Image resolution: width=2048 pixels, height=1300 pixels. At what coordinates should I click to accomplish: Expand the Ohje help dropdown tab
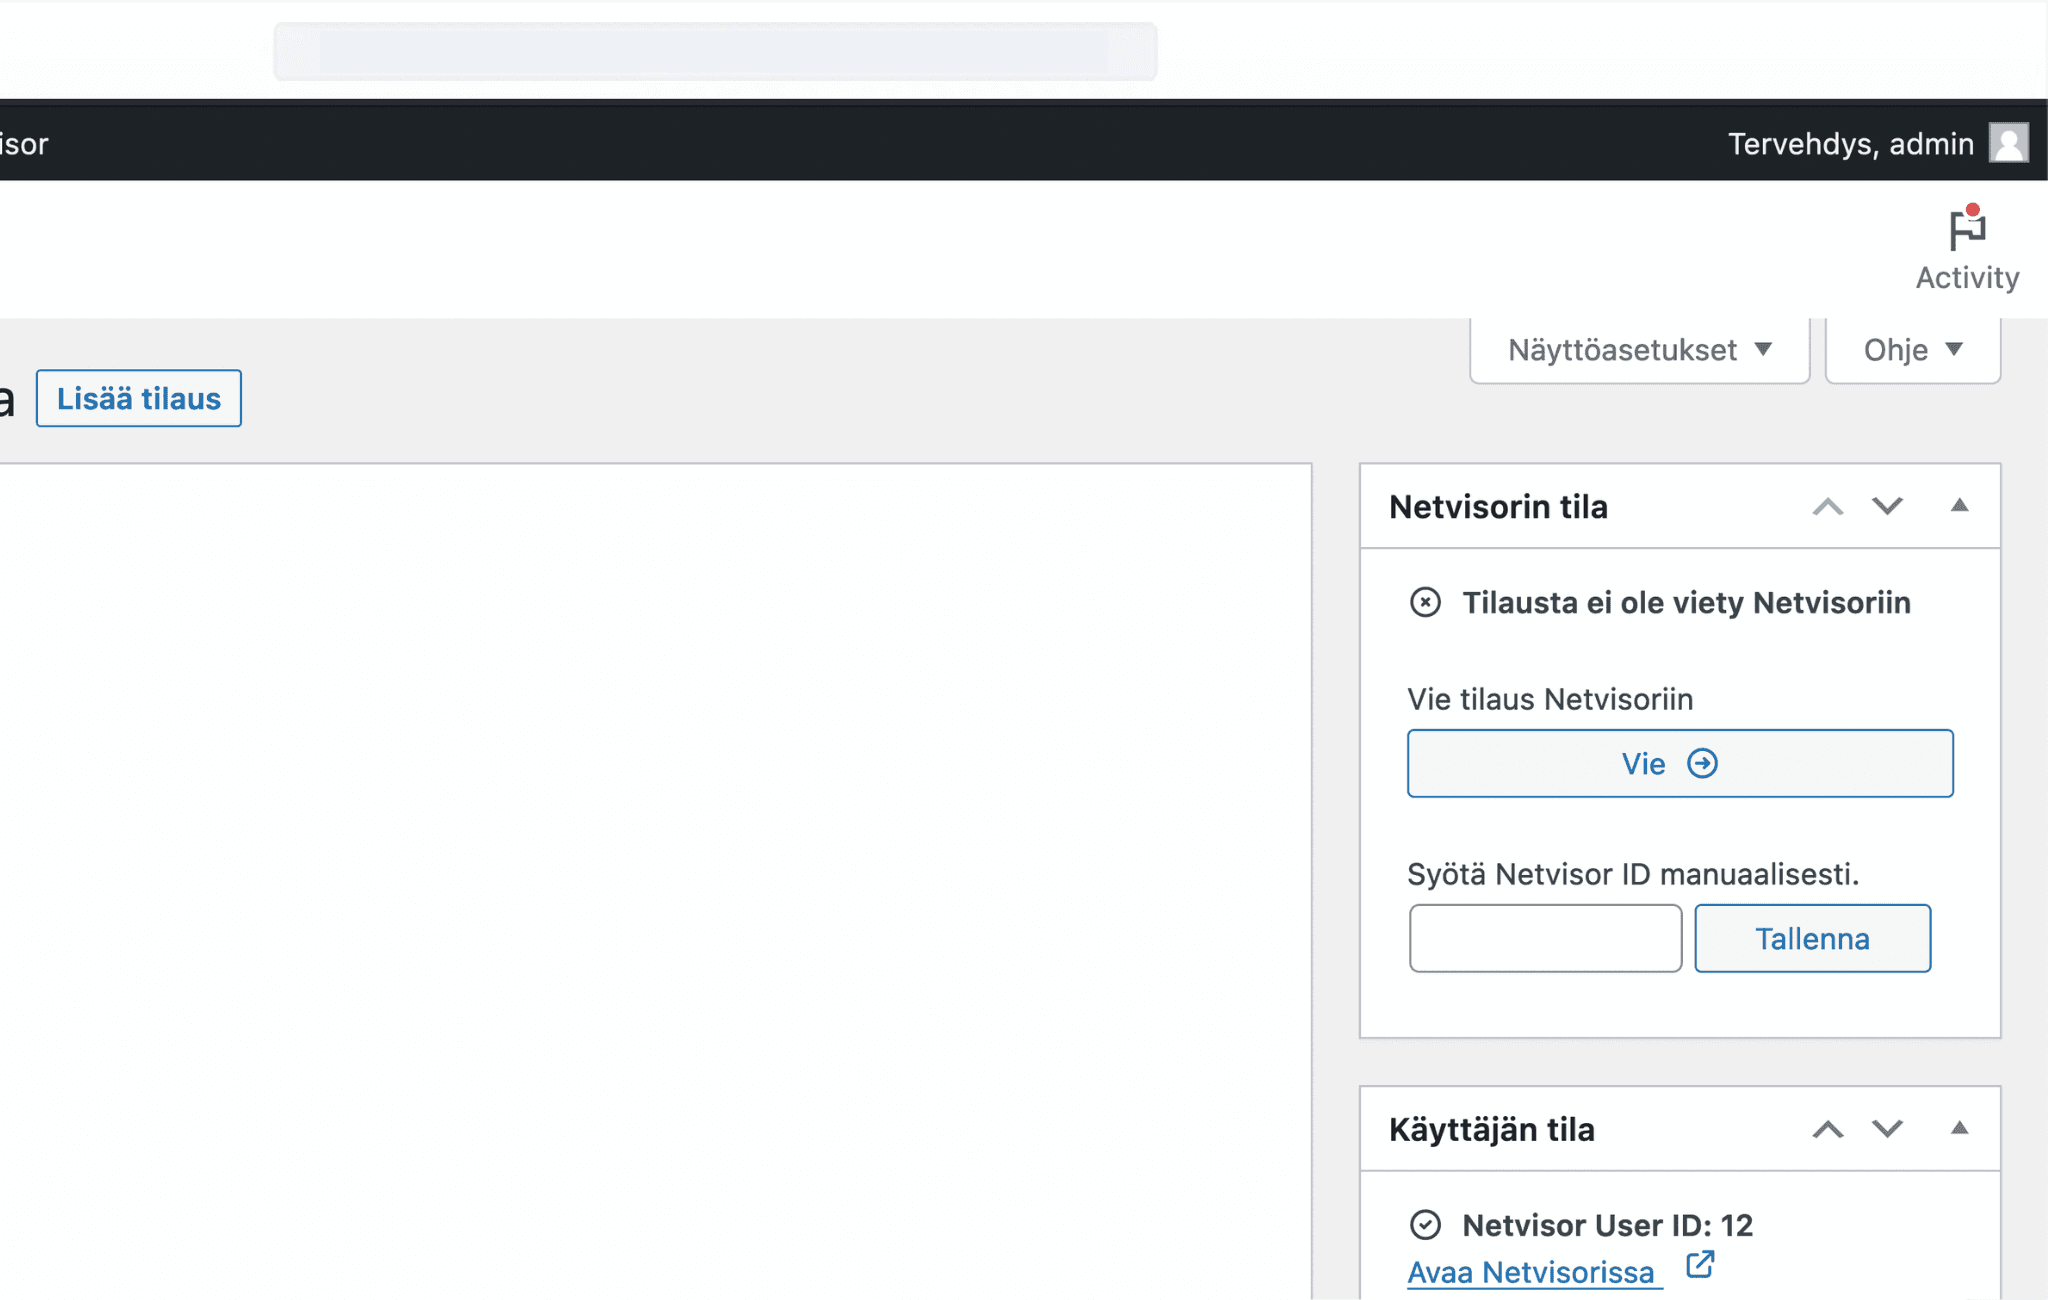pos(1912,350)
